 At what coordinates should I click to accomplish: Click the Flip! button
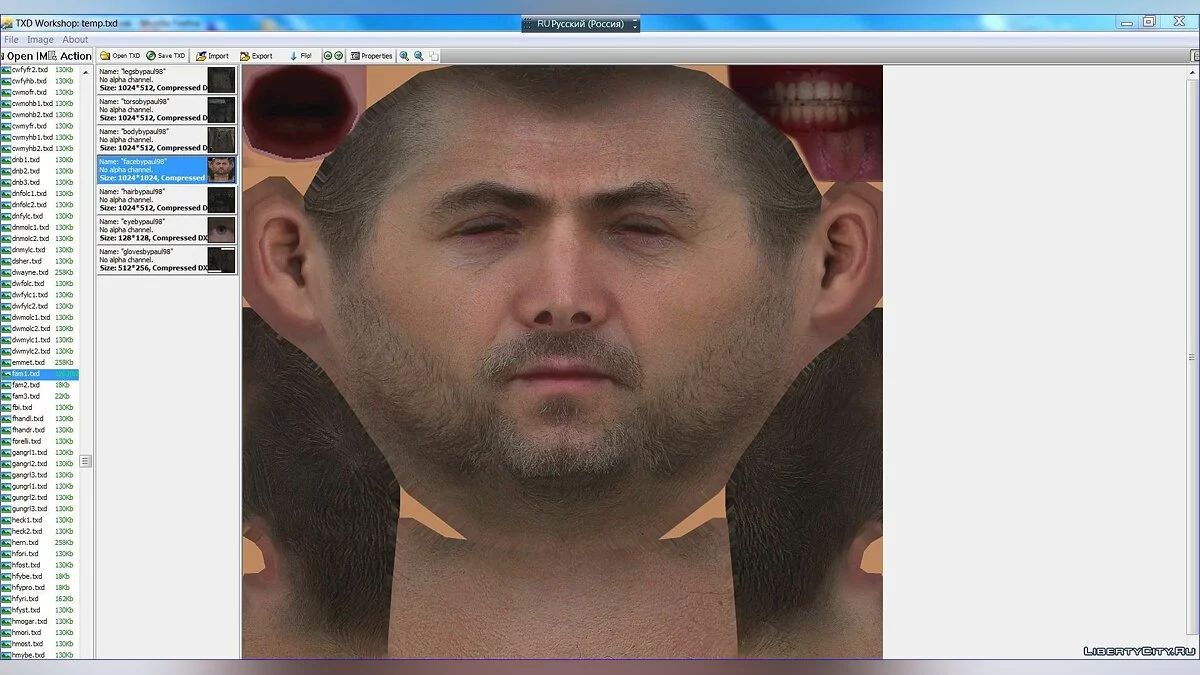(x=300, y=56)
